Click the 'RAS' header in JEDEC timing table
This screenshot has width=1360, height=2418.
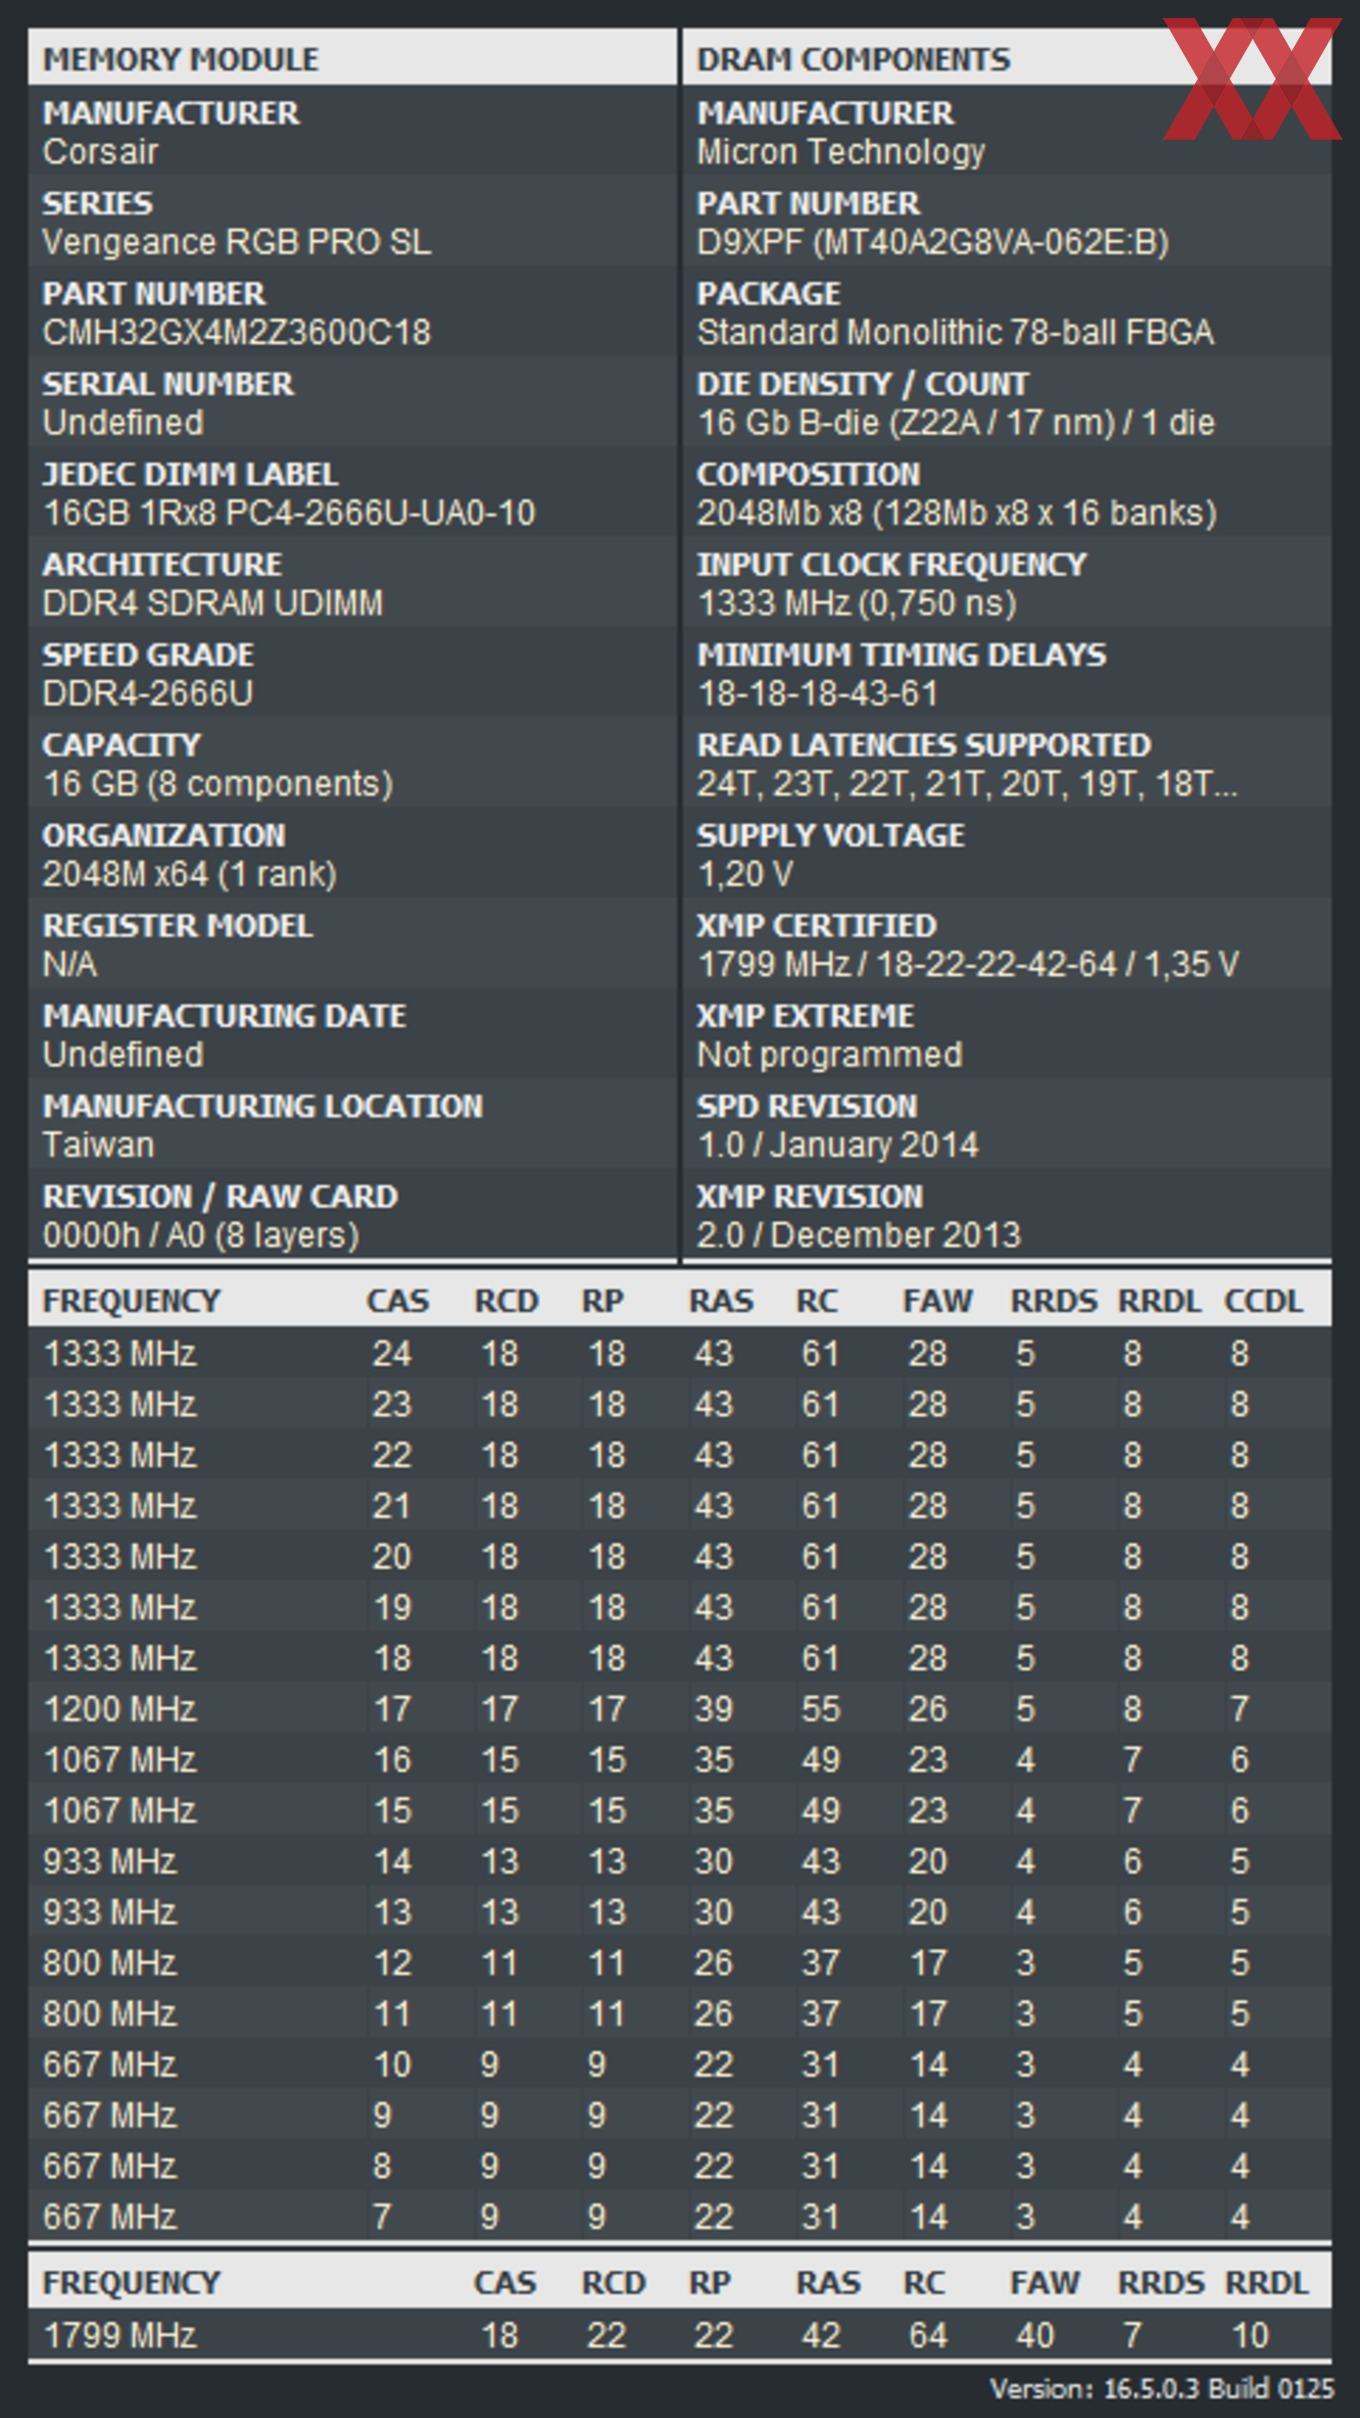point(720,1300)
